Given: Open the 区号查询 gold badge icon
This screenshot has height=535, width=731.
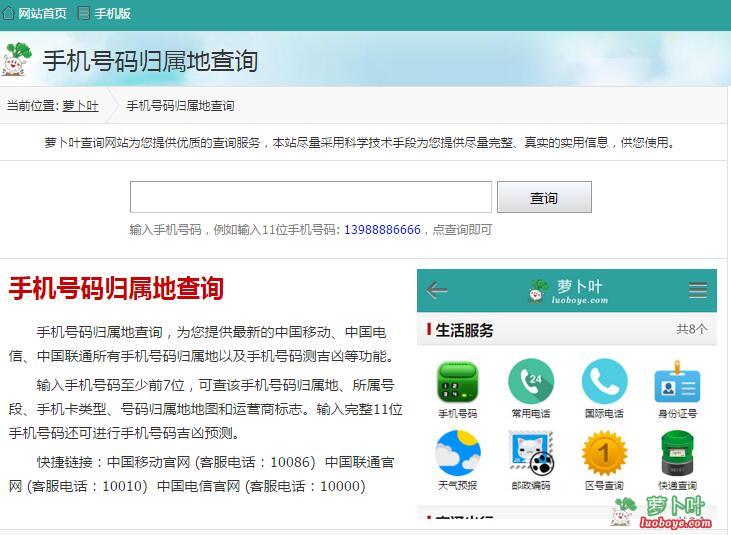Looking at the screenshot, I should point(604,454).
